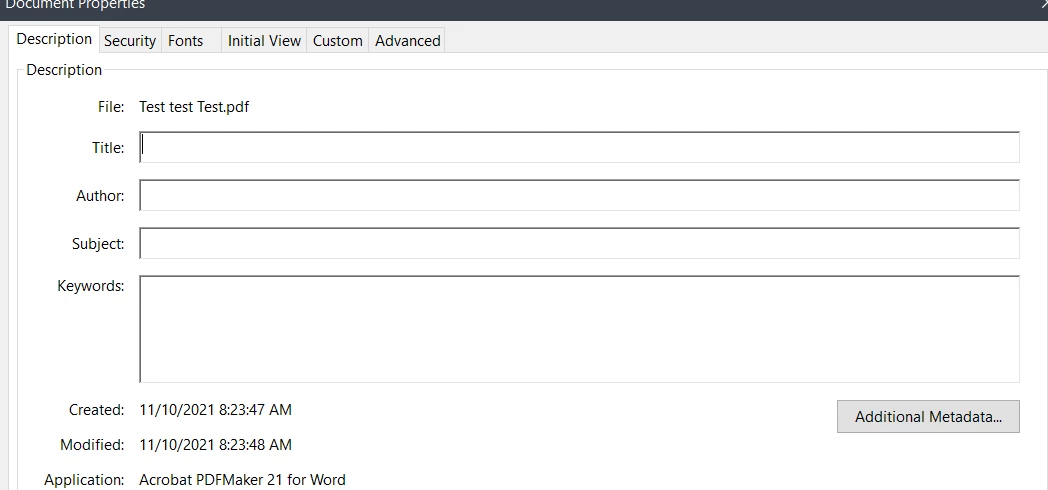Click the Modified: label
The width and height of the screenshot is (1048, 490).
point(92,445)
